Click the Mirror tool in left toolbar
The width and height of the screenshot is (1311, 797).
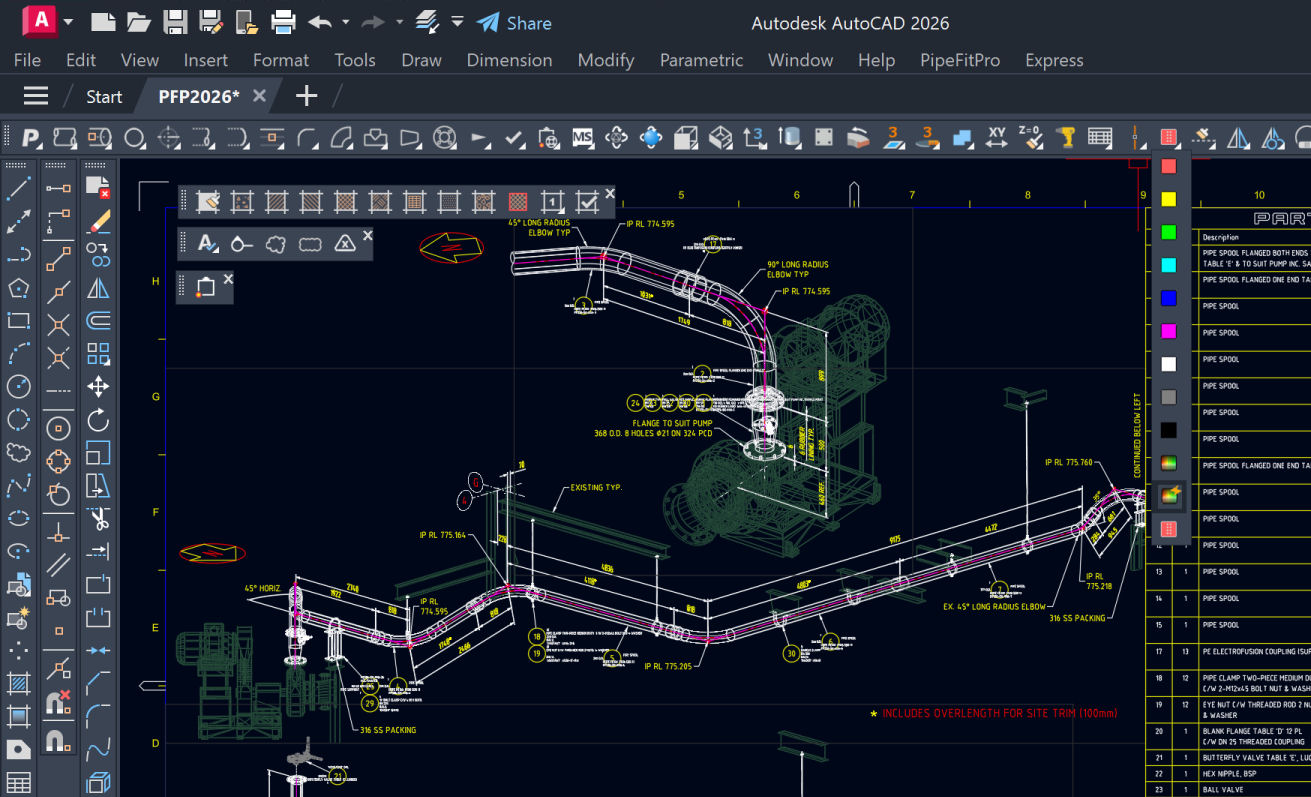[x=98, y=288]
